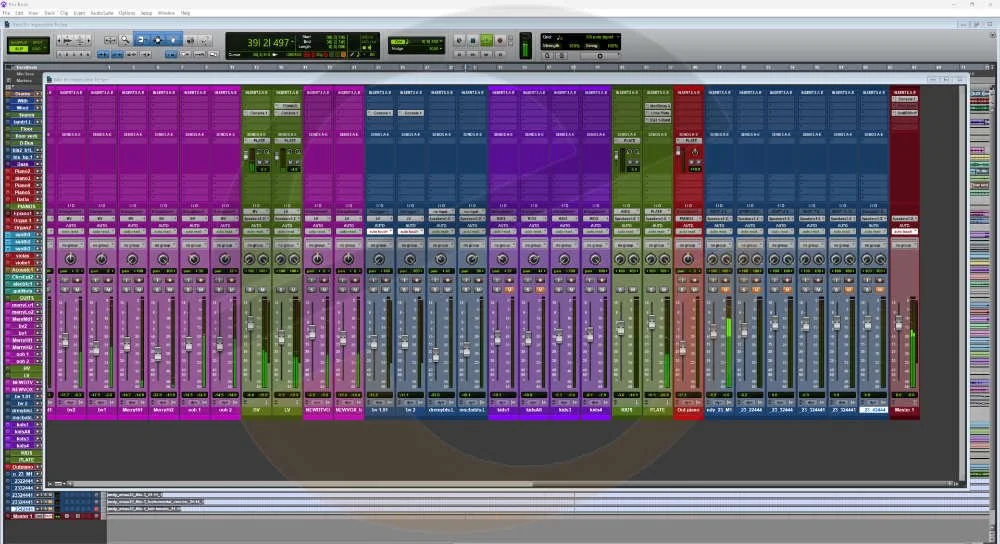Image resolution: width=1000 pixels, height=544 pixels.
Task: Select Piano2 in the track list
Action: coord(22,172)
